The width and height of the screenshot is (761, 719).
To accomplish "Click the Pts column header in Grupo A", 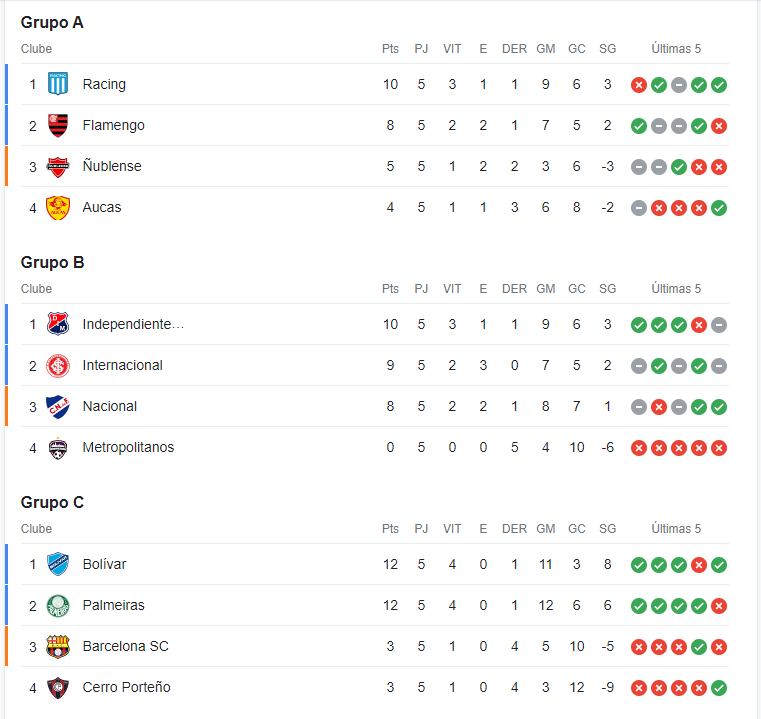I will pos(390,49).
